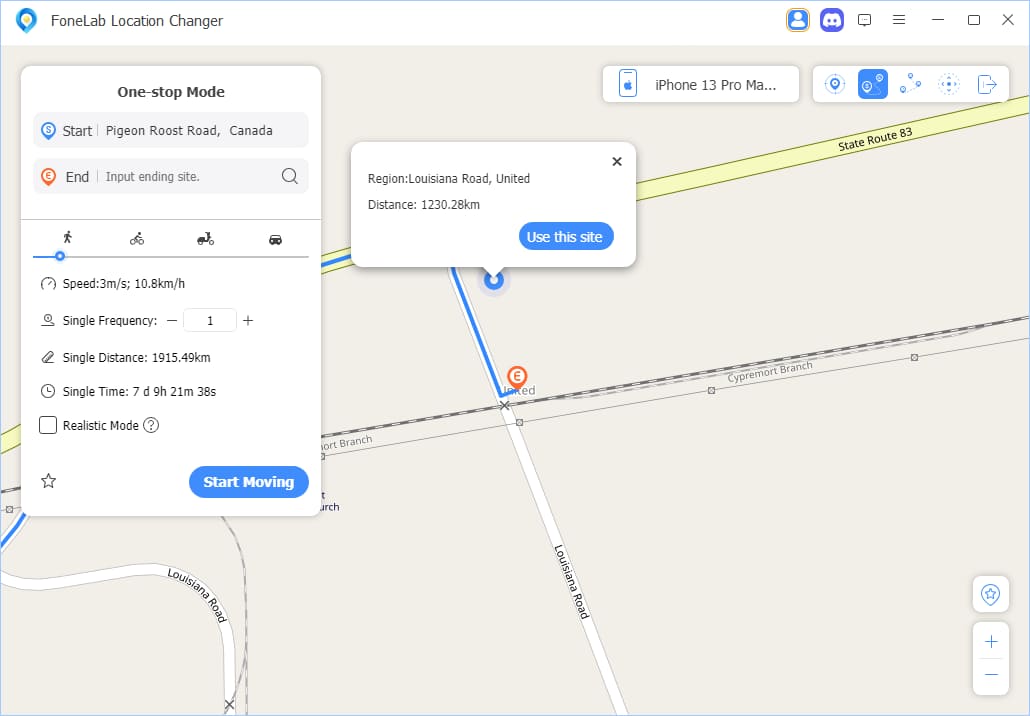Click the 'Speed:3m/s; 10.8km/h' text
This screenshot has width=1030, height=716.
124,284
